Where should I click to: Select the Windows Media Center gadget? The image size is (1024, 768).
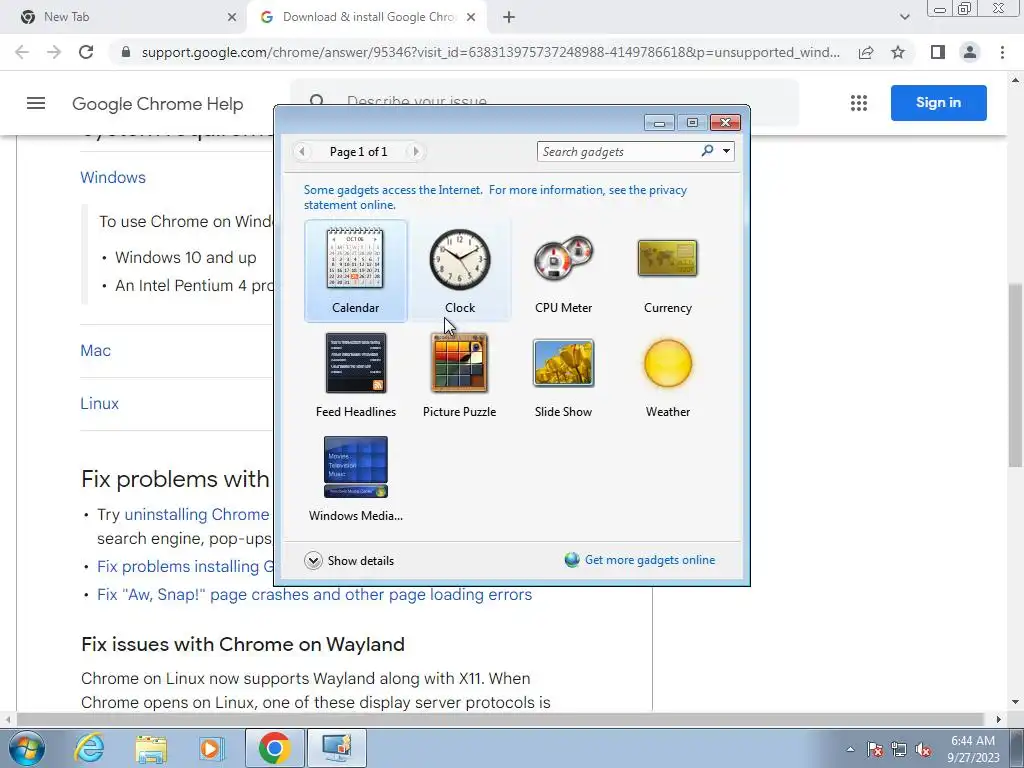pos(355,479)
